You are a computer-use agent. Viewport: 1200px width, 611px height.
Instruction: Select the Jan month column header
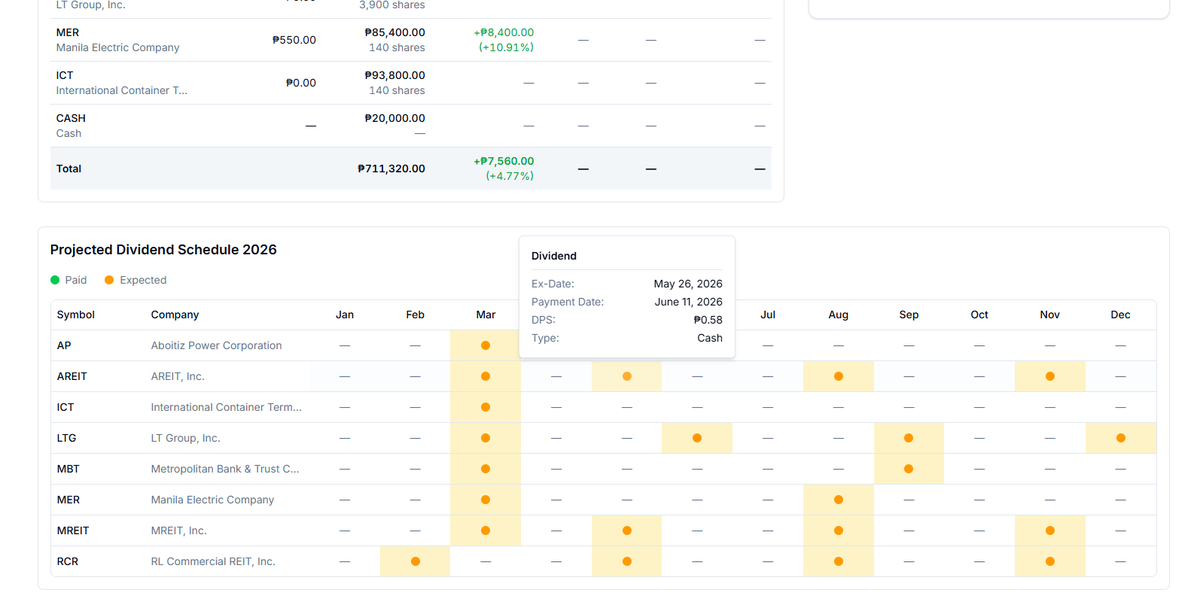[345, 314]
